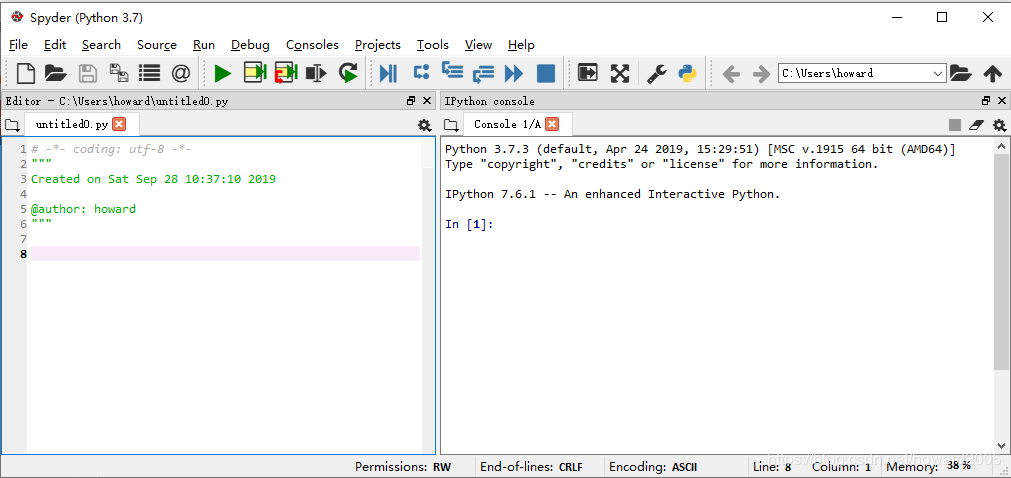Screen dimensions: 1011x478
Task: Open the Search menu
Action: (x=101, y=45)
